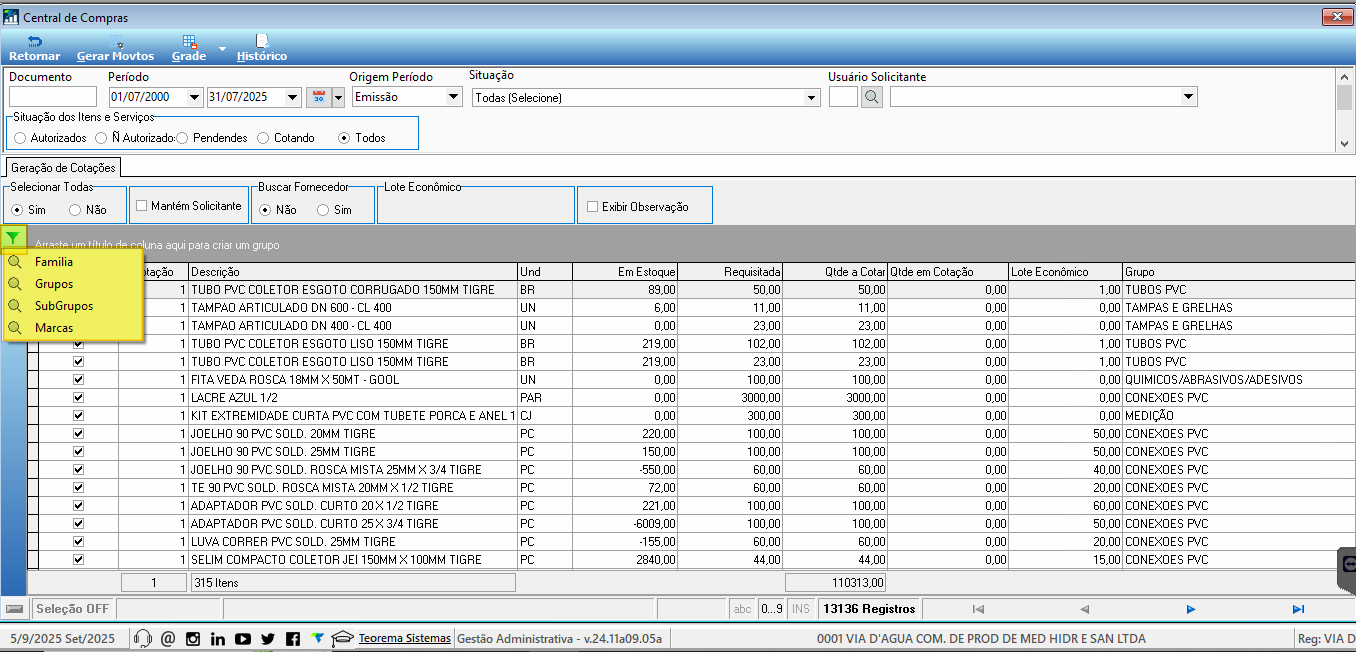Image resolution: width=1356 pixels, height=652 pixels.
Task: Open the Teorema Sistemas link
Action: pyautogui.click(x=405, y=638)
